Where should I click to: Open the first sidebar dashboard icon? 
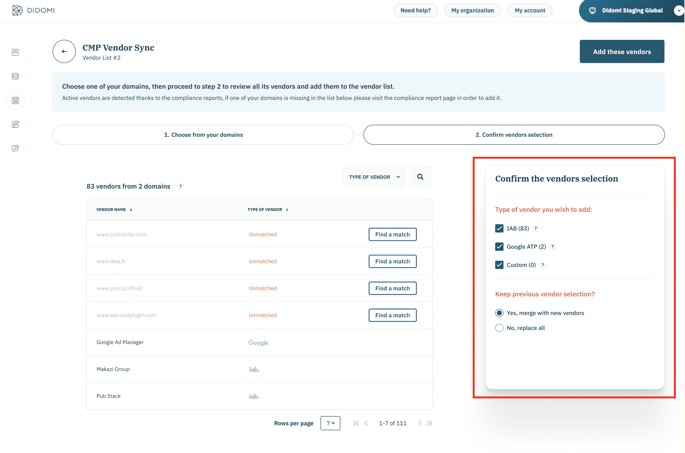coord(15,52)
